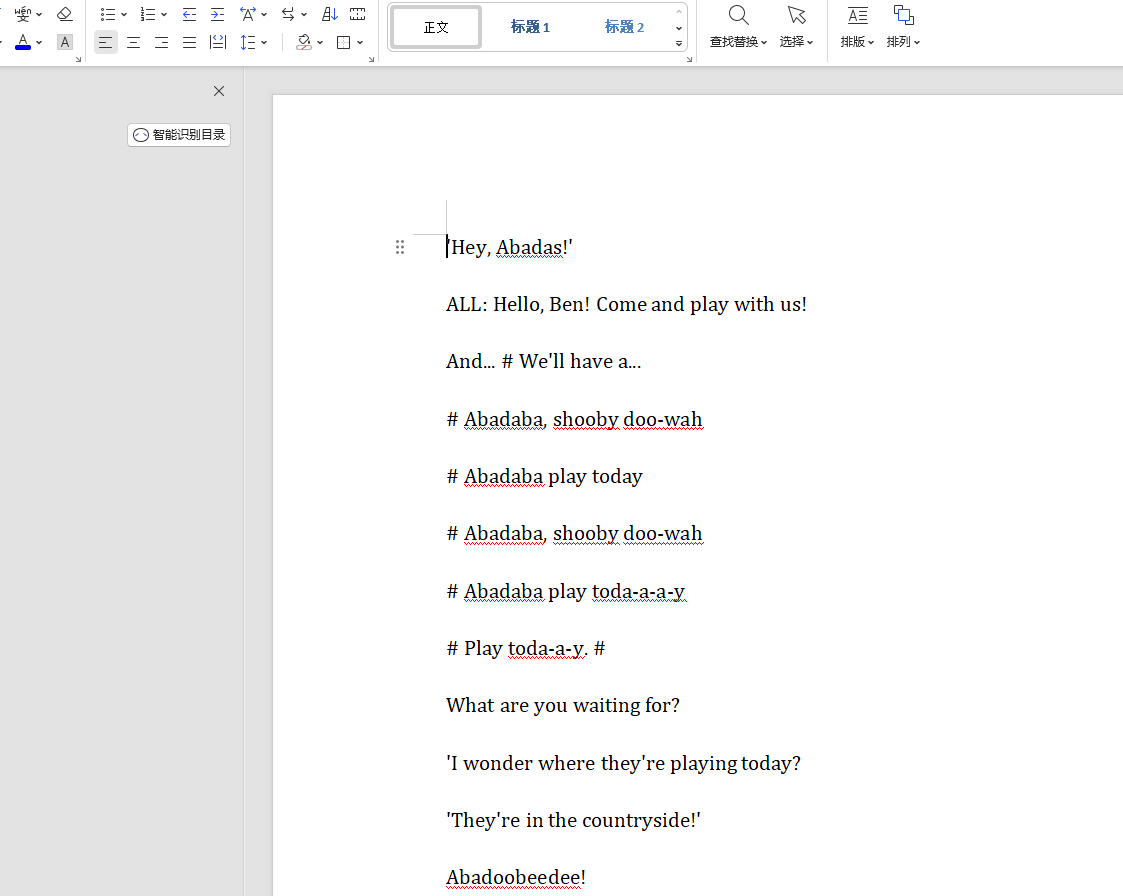1123x896 pixels.
Task: Open the 排列 arrange menu
Action: 903,27
